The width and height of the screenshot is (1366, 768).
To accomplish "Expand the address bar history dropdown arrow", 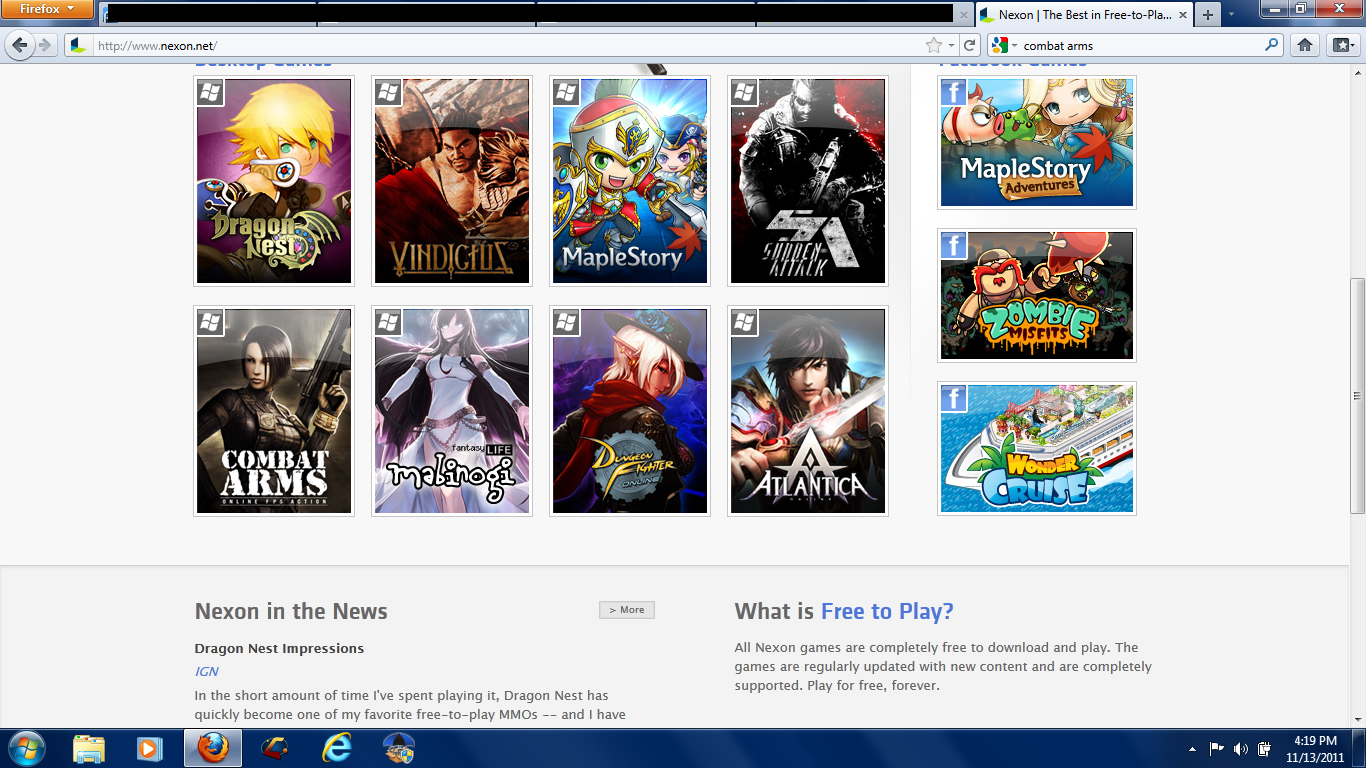I will pyautogui.click(x=951, y=45).
